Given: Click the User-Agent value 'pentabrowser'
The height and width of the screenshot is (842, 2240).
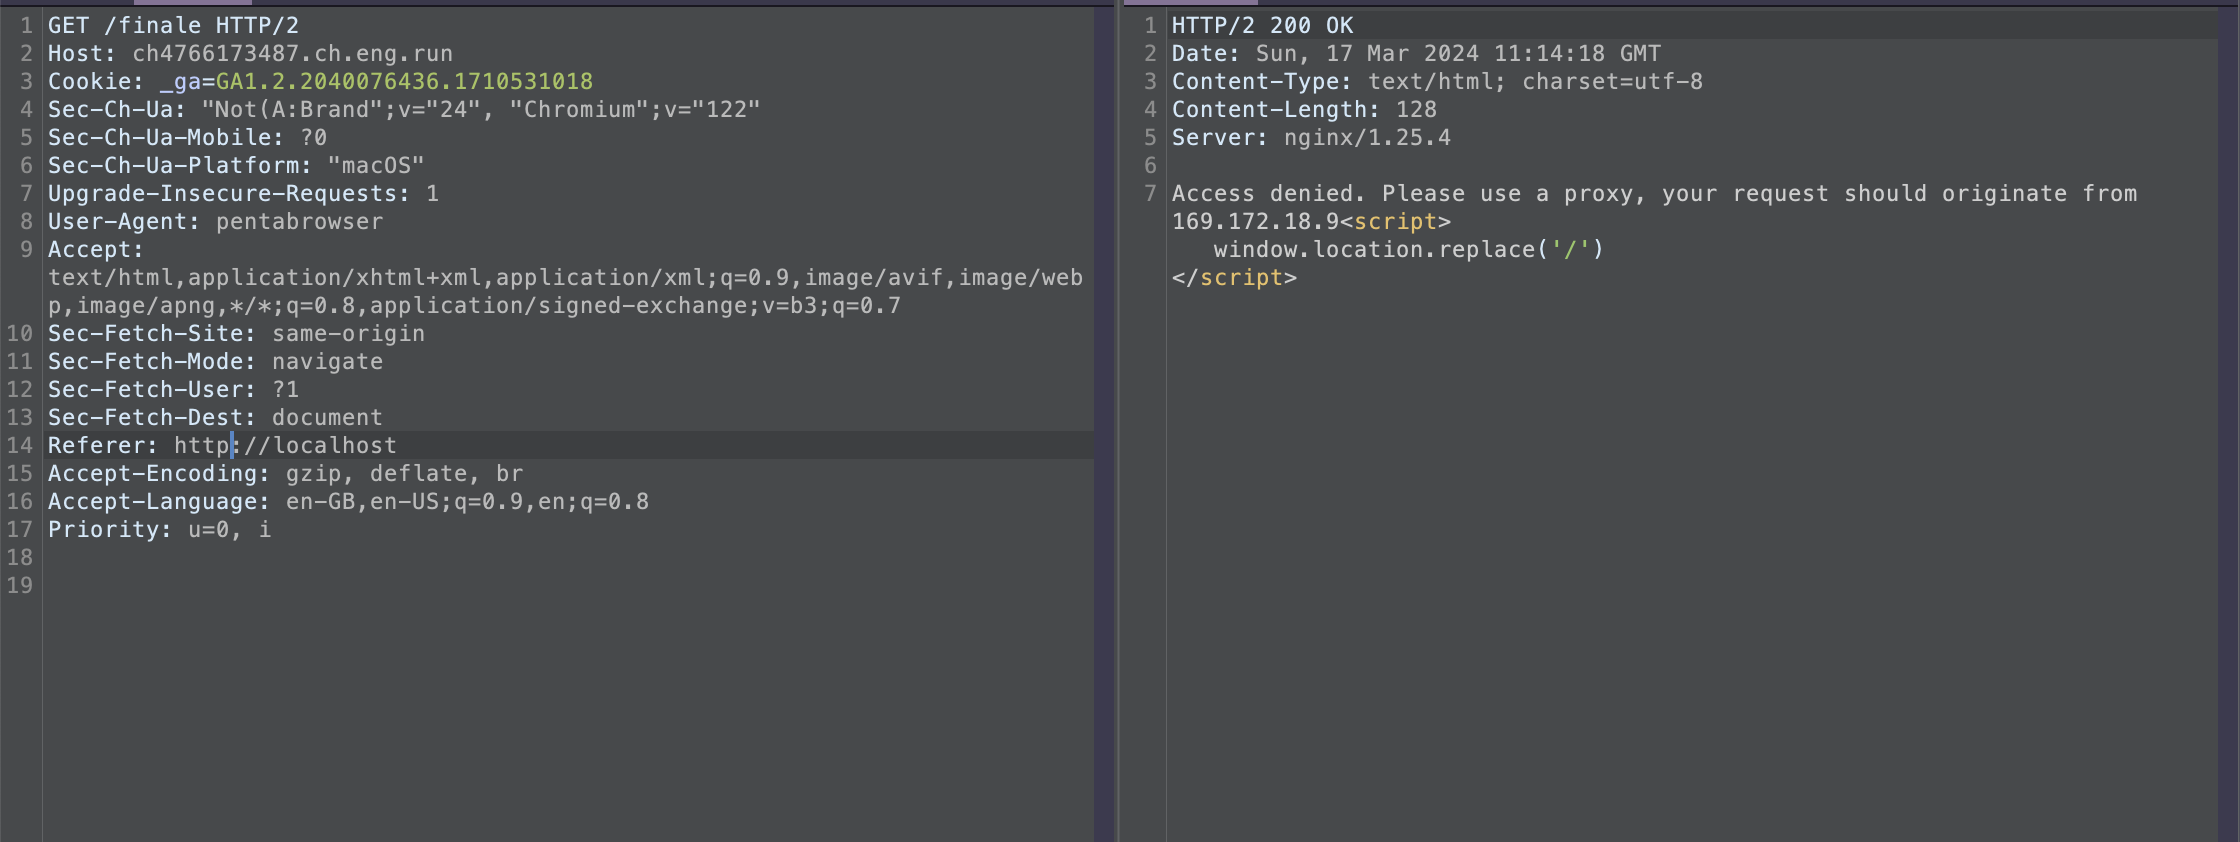Looking at the screenshot, I should (x=299, y=221).
